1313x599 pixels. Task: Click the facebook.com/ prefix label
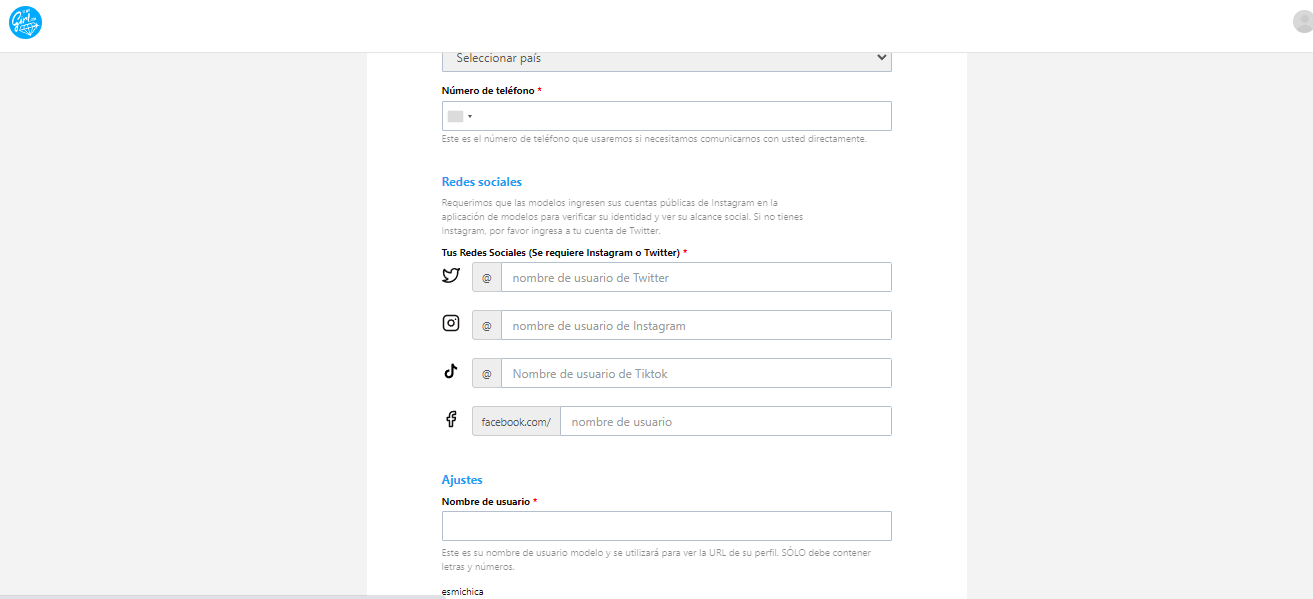point(516,422)
